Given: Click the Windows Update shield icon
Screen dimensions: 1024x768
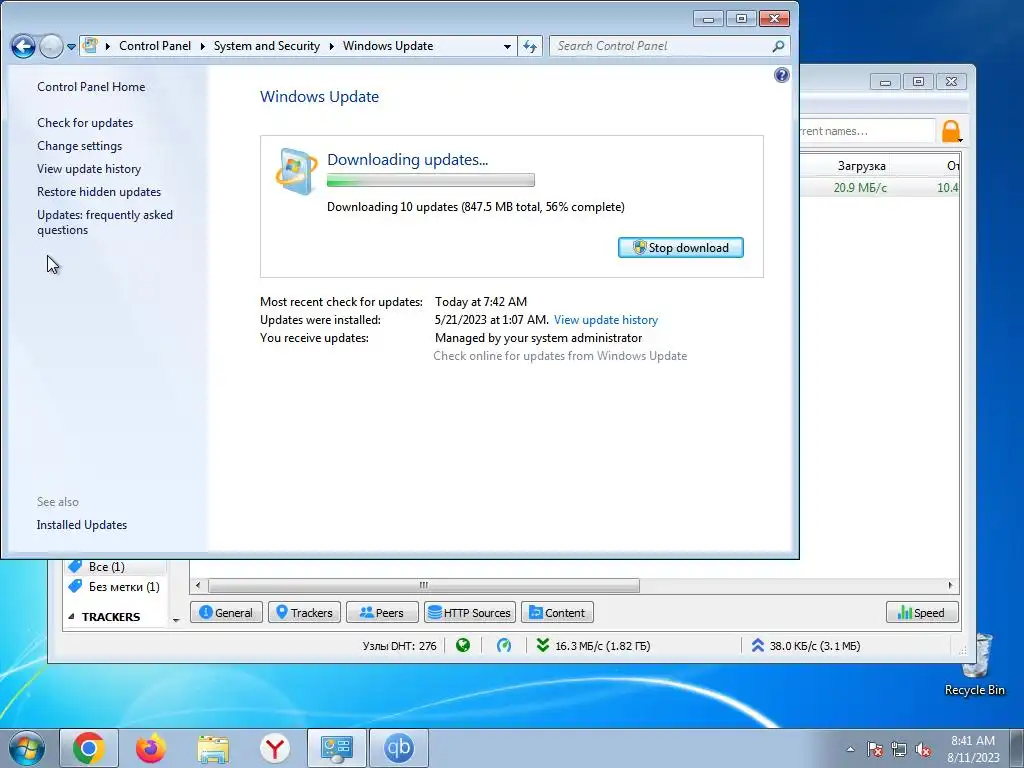Looking at the screenshot, I should coord(296,172).
